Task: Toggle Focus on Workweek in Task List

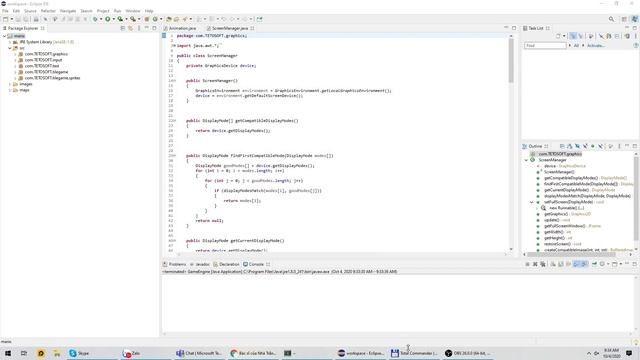Action: [591, 36]
